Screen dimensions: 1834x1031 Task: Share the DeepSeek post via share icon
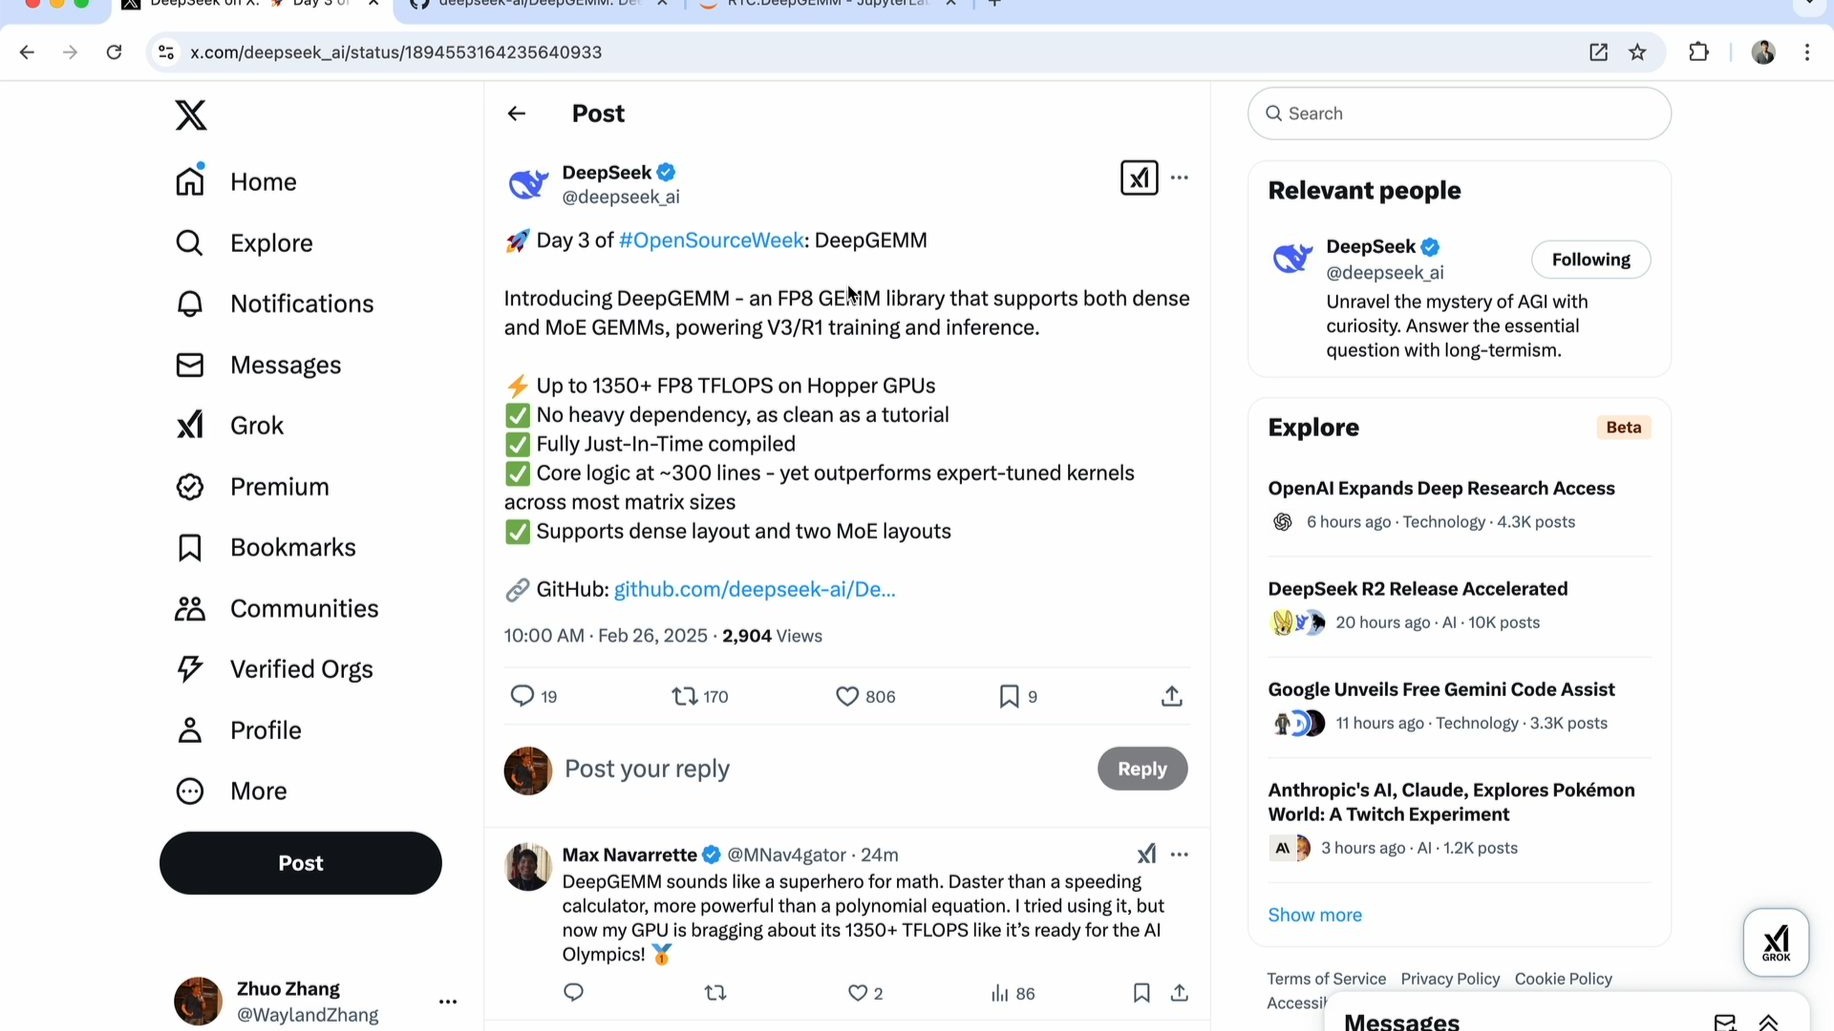[1172, 696]
